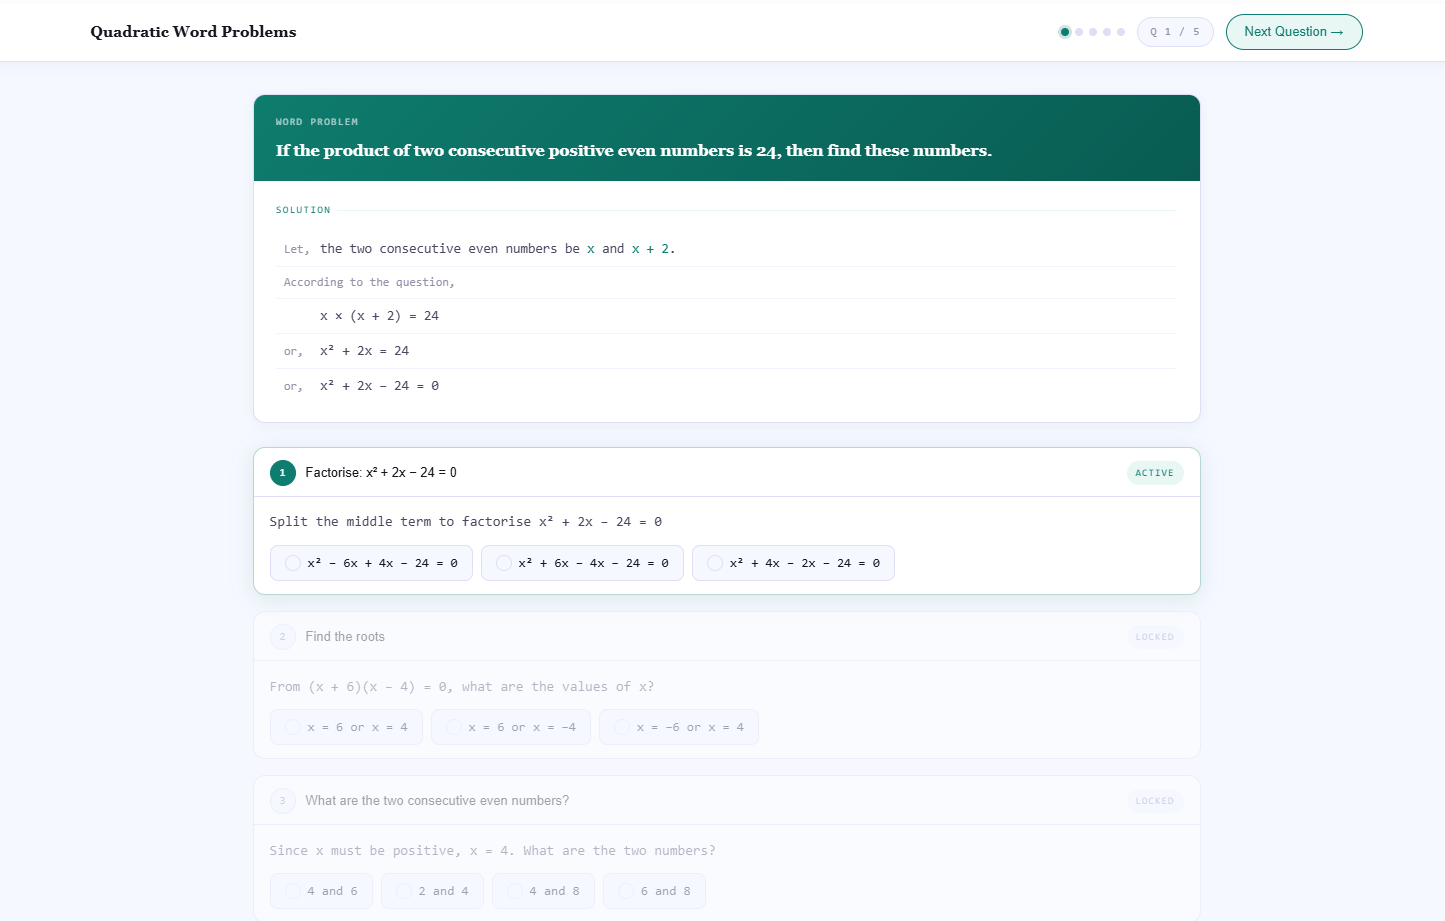Choose option x² + 6x − 4x − 24 = 0
This screenshot has height=921, width=1445.
coord(582,563)
